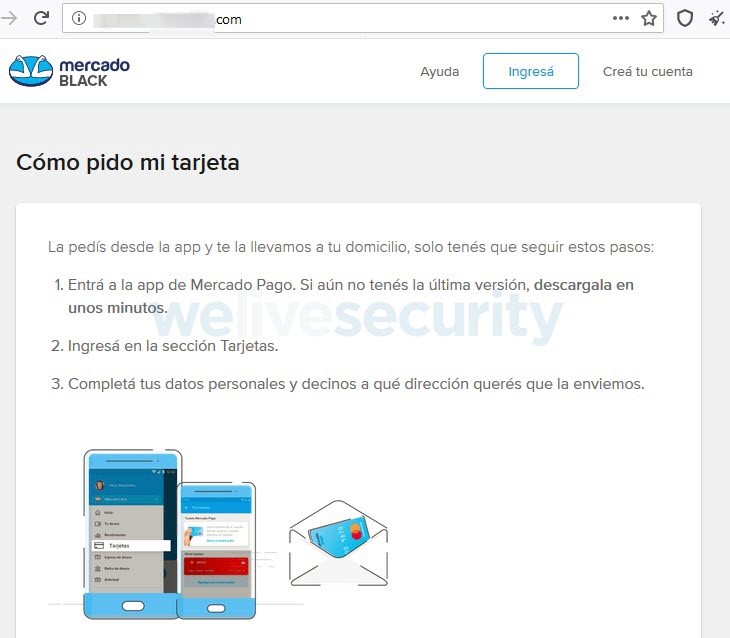The image size is (730, 638).
Task: Open the page actions three-dot menu
Action: (x=621, y=18)
